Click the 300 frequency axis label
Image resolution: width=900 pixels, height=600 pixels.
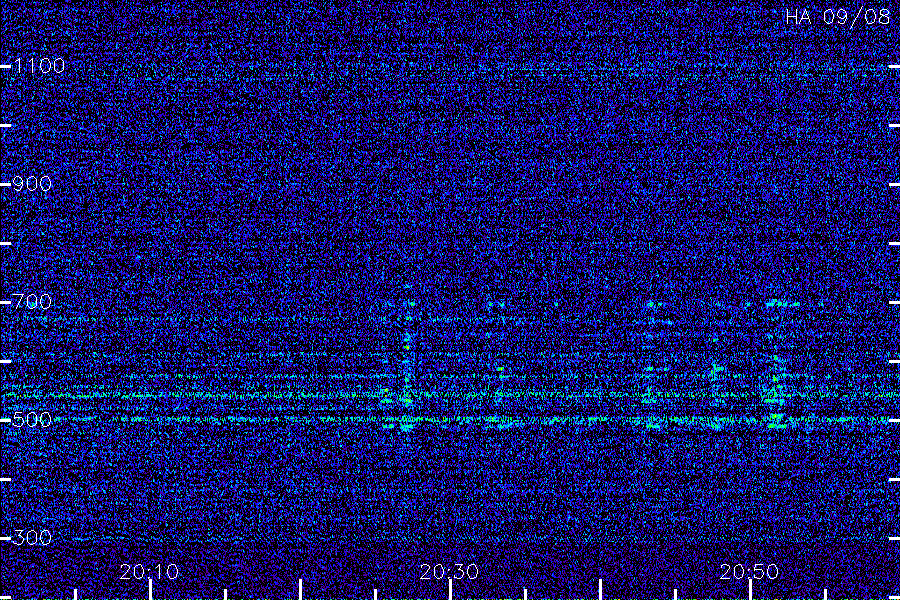tap(32, 538)
